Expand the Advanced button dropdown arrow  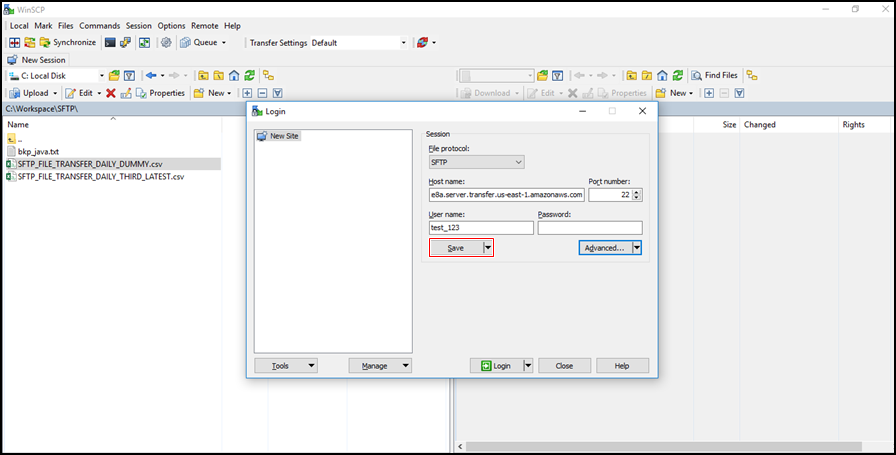point(637,248)
